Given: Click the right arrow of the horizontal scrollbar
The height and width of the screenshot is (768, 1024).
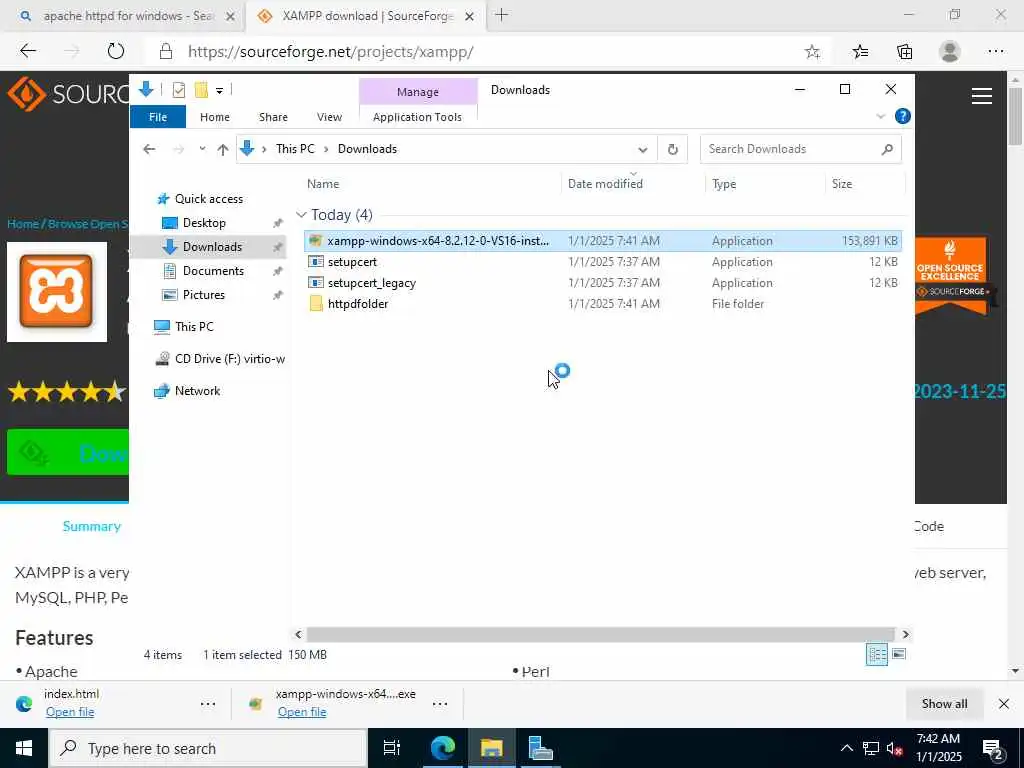Looking at the screenshot, I should pyautogui.click(x=905, y=634).
